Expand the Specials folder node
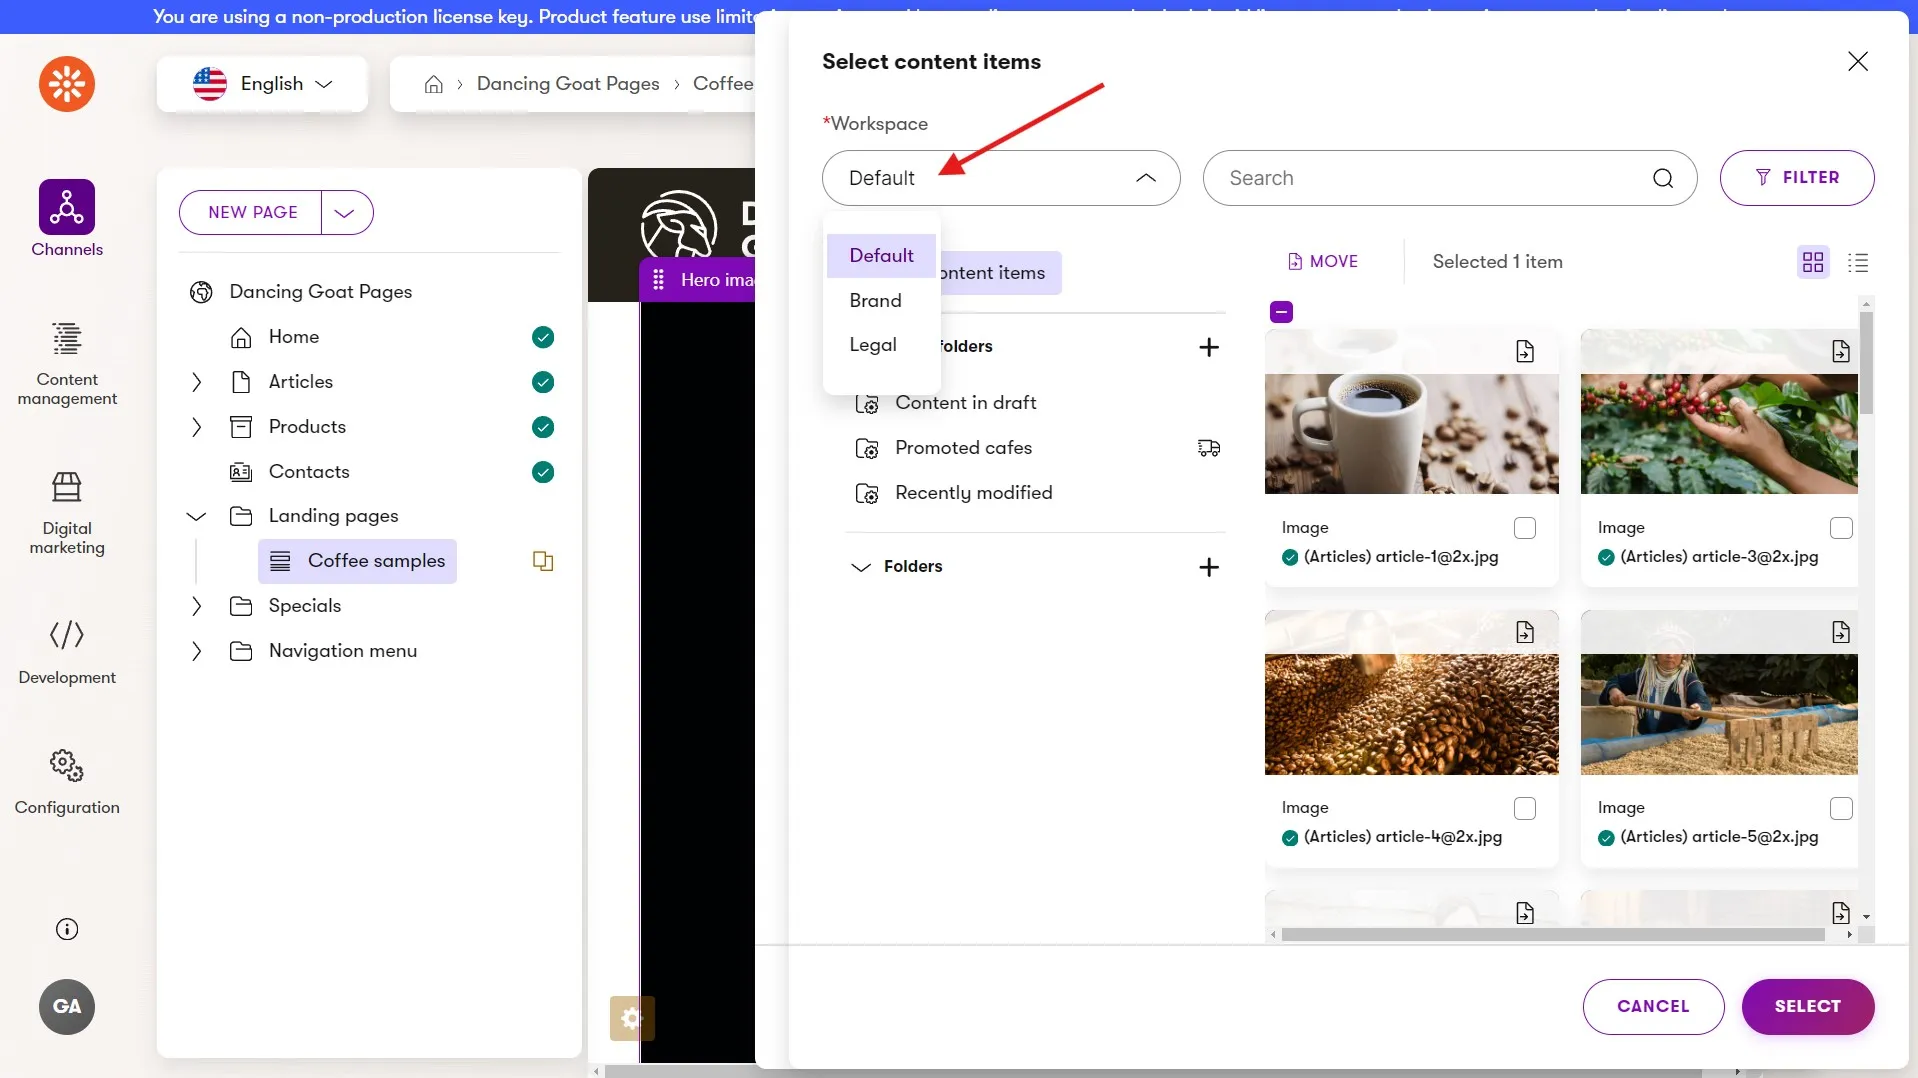 tap(196, 606)
